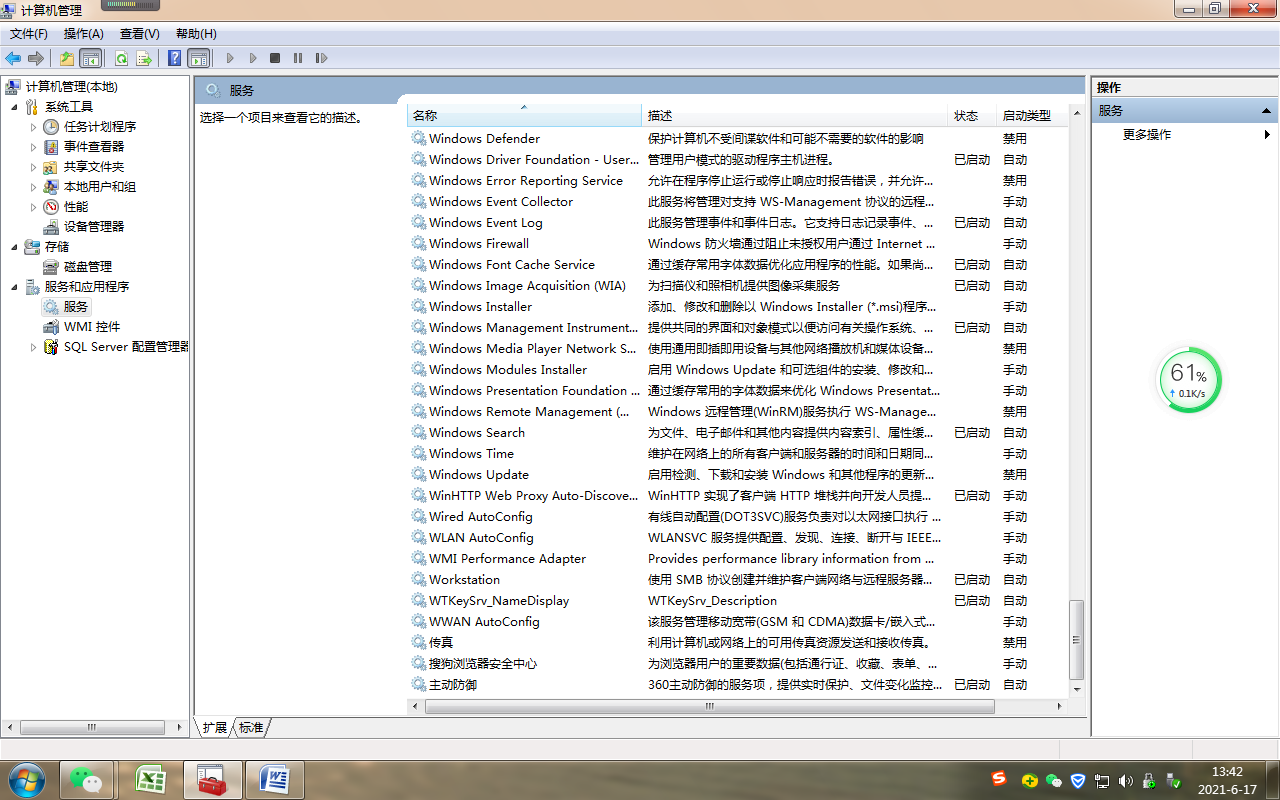Click the grey Forward arrow in toolbar
1280x800 pixels.
tap(36, 58)
